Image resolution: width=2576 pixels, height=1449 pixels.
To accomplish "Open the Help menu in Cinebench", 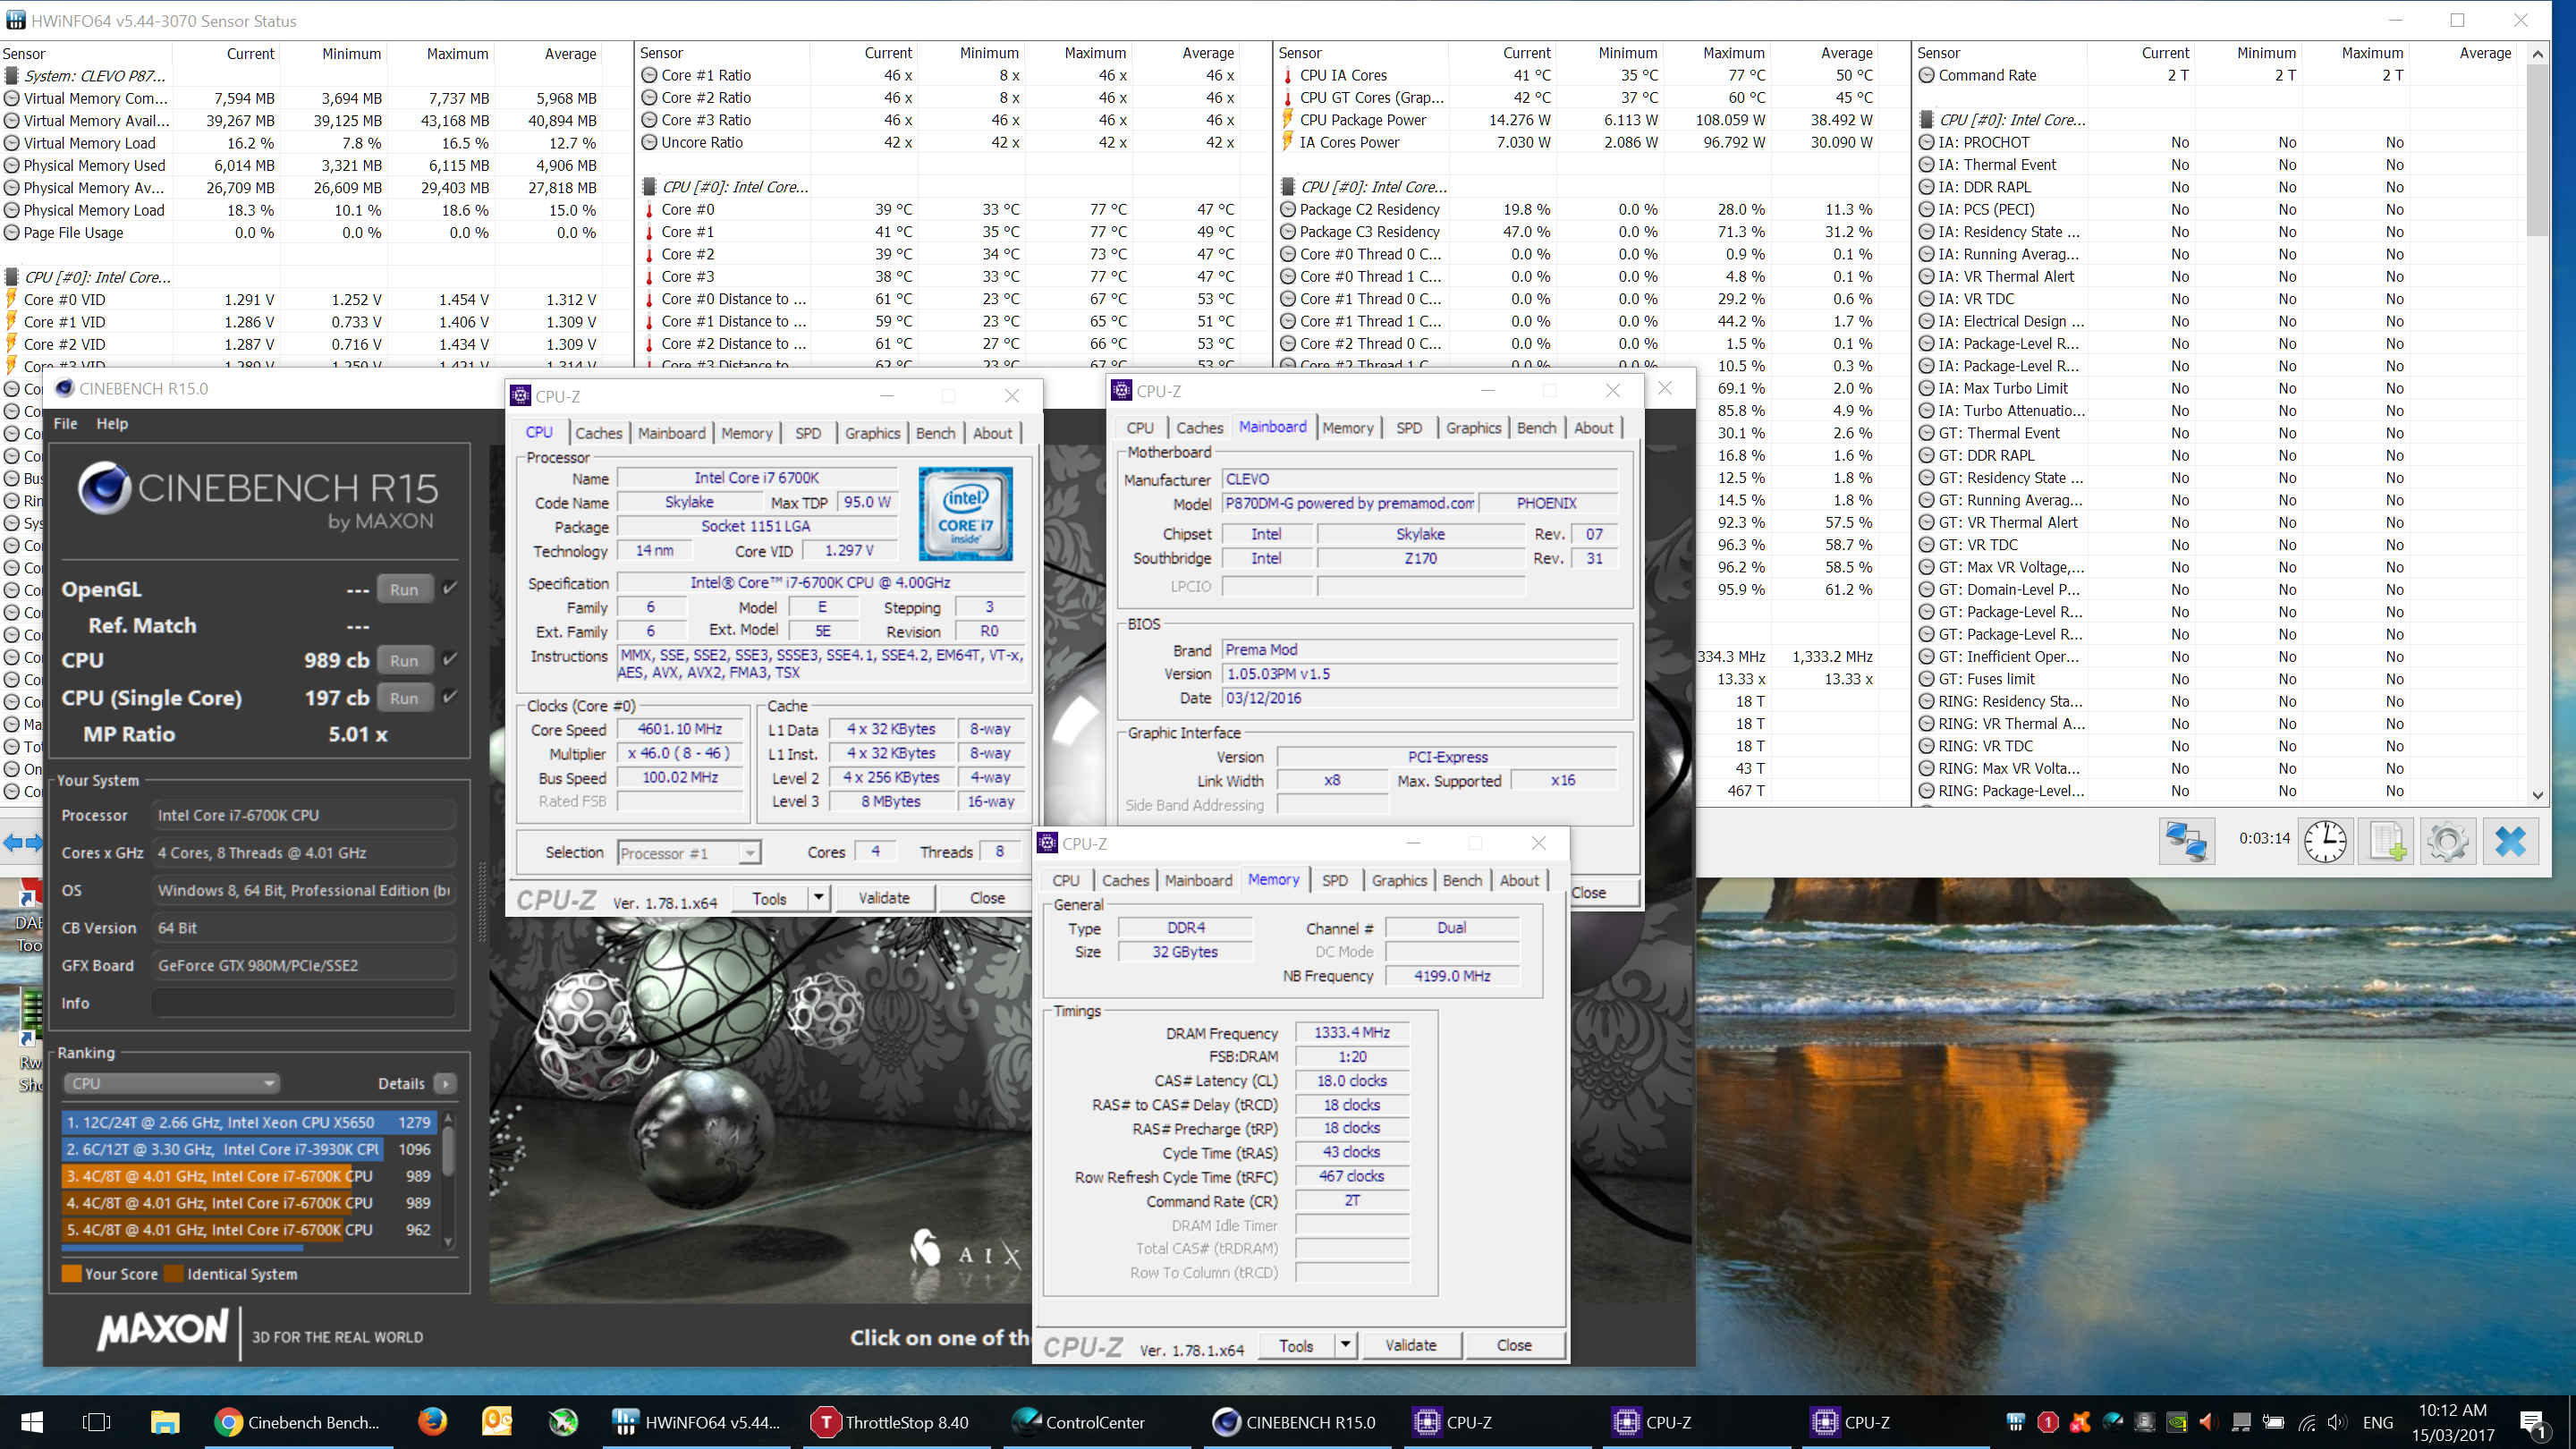I will pos(112,423).
